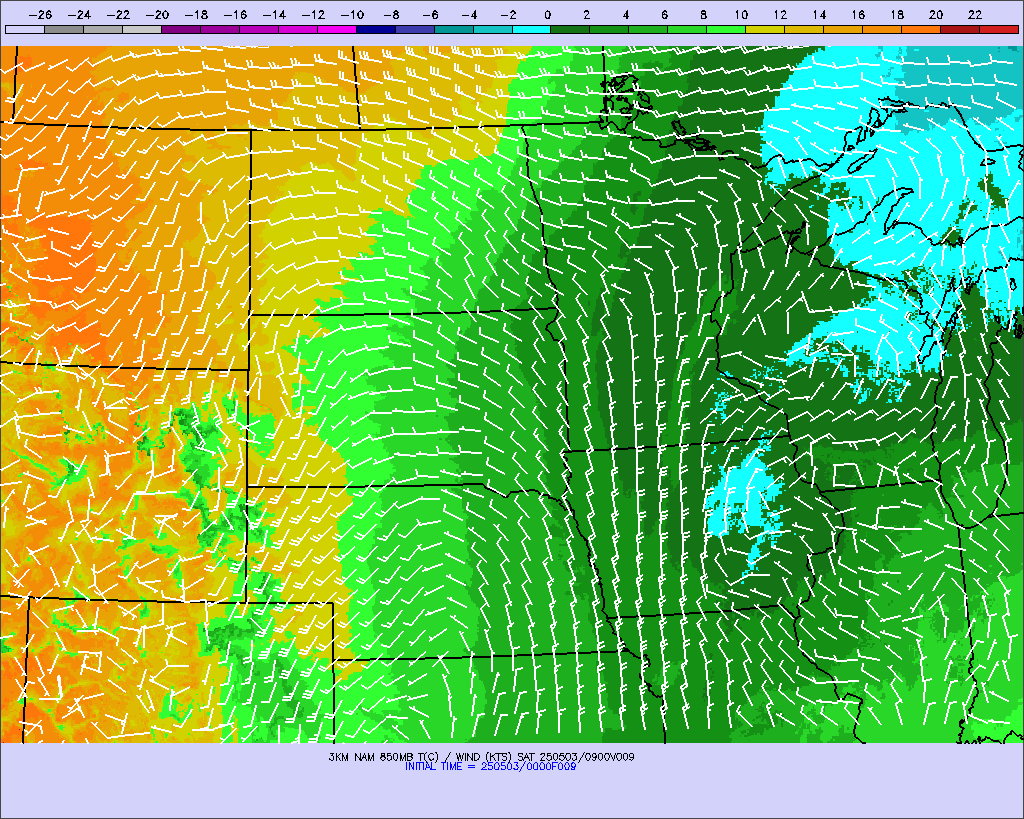Click the "18" legend label

click(897, 15)
